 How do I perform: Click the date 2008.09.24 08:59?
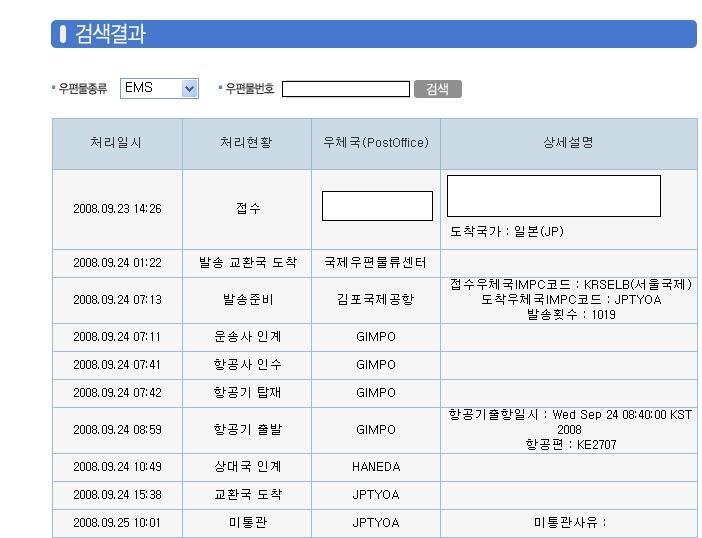[x=117, y=430]
